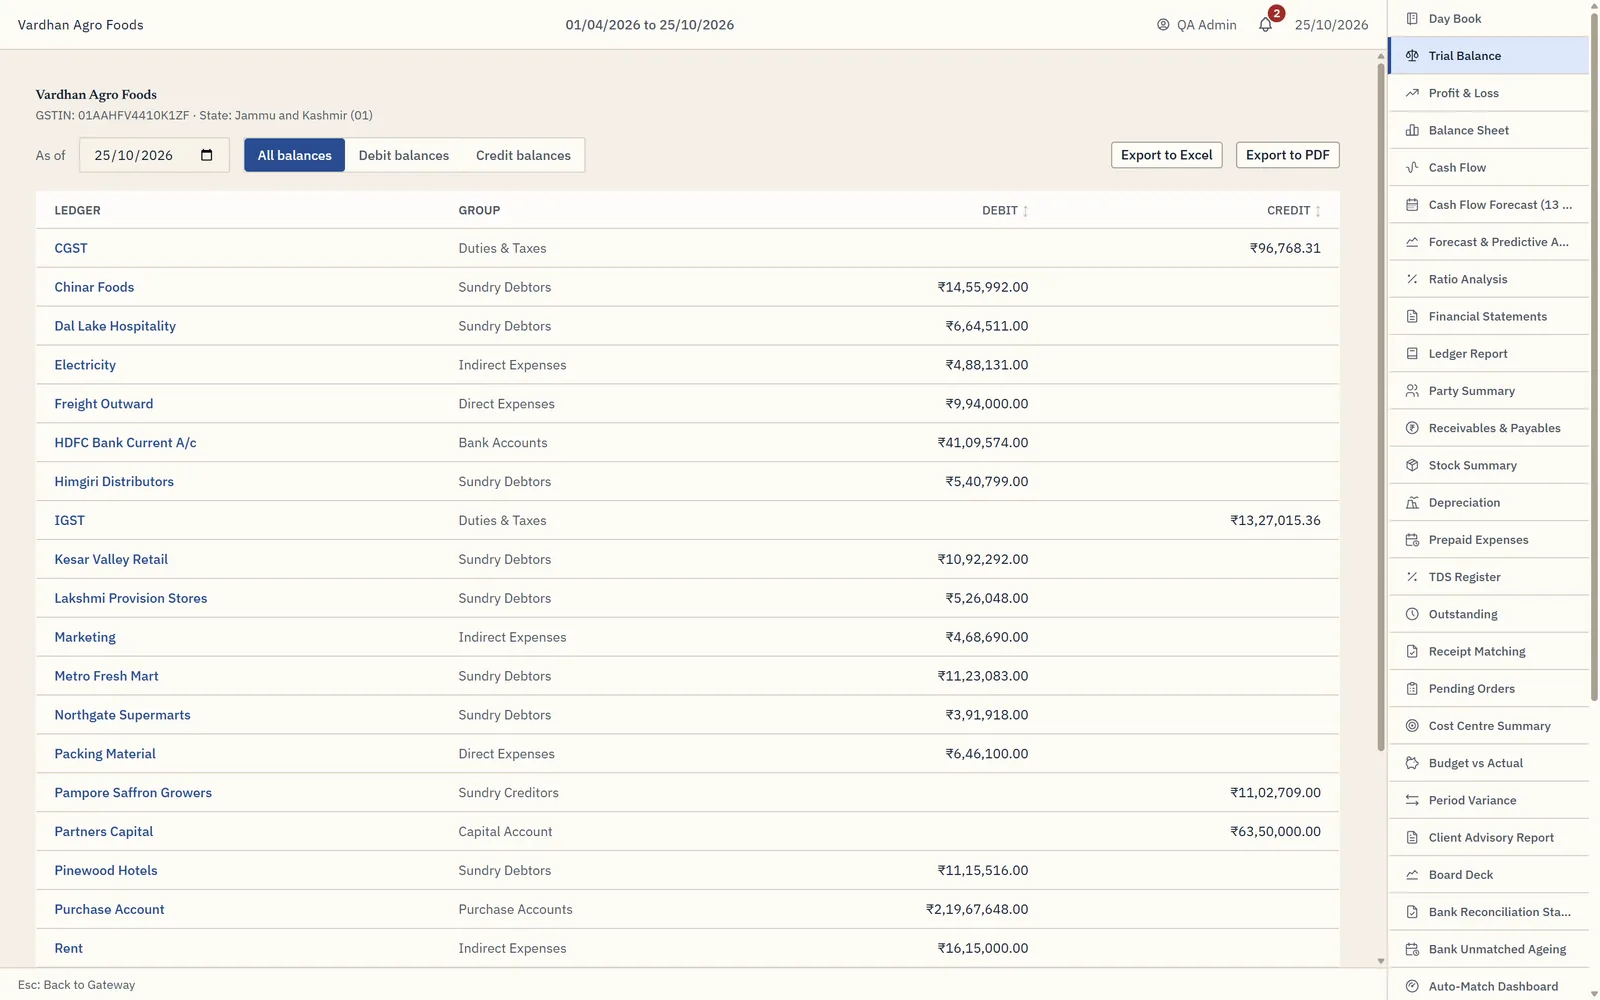Sort by the CREDIT column arrow
Viewport: 1600px width, 1000px height.
coord(1318,211)
